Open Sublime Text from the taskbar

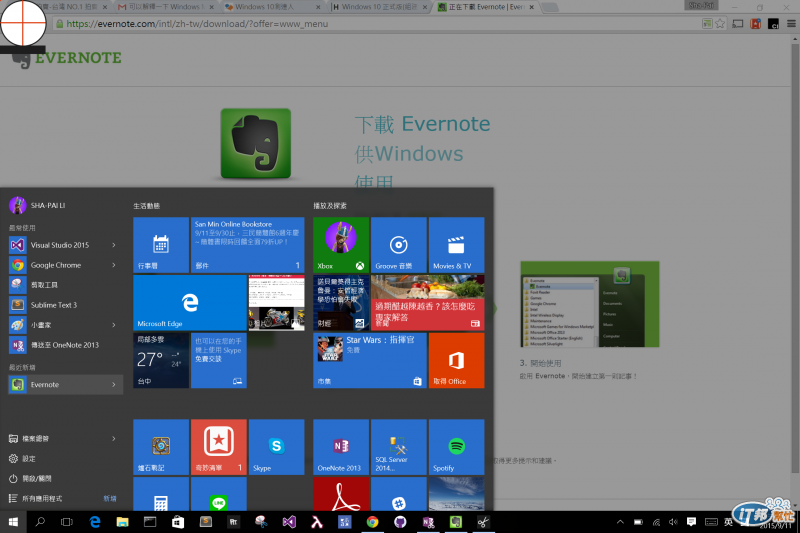click(206, 522)
